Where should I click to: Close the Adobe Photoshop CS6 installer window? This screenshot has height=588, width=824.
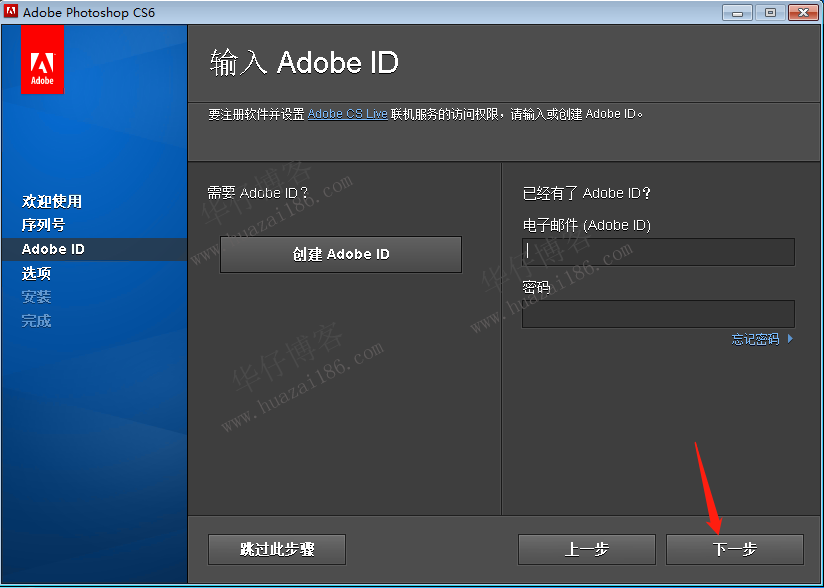(804, 13)
